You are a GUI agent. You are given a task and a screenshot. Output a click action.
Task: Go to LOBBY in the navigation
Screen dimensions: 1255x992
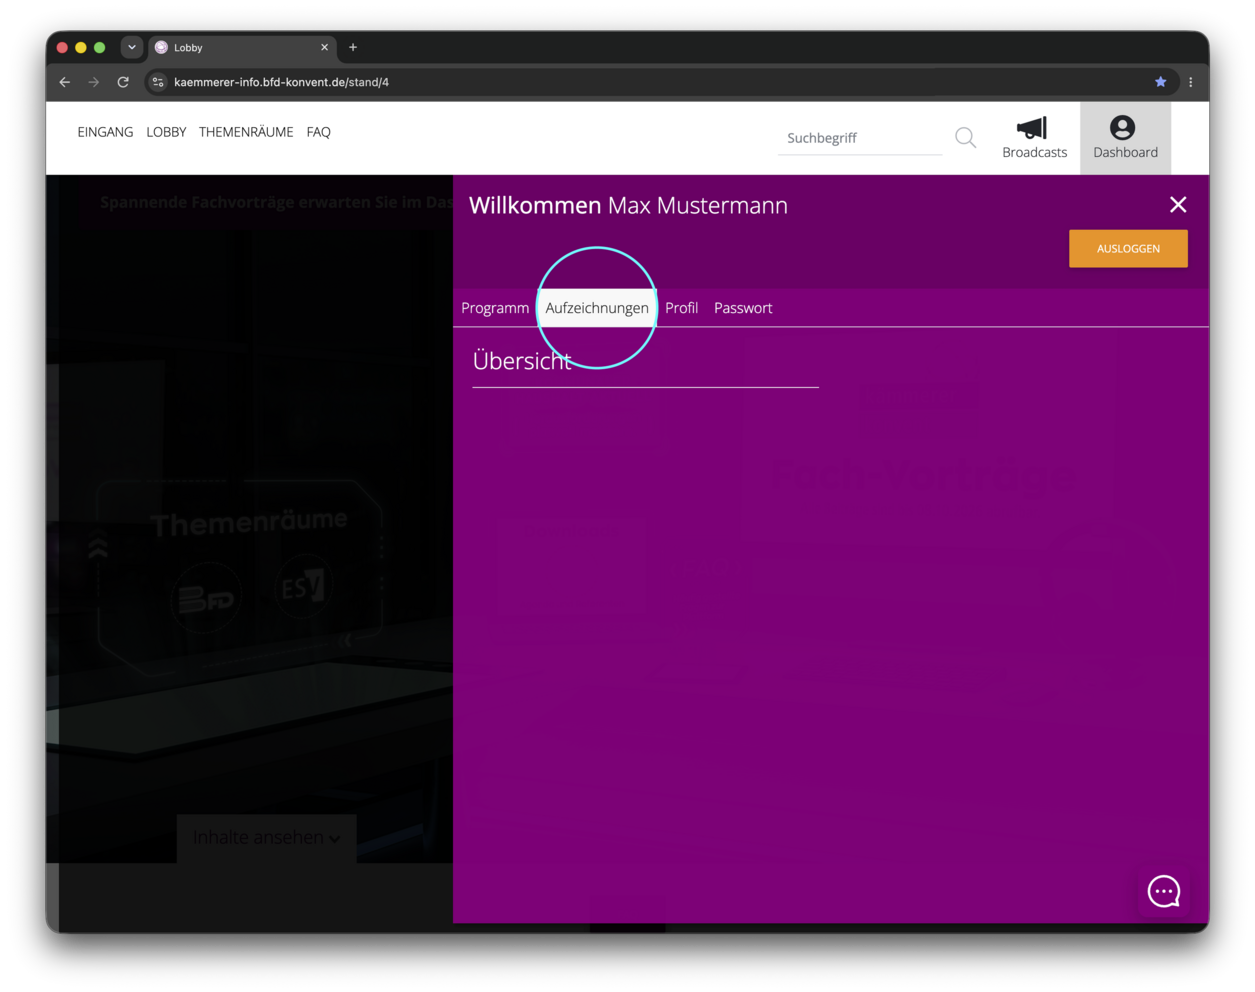(x=166, y=132)
